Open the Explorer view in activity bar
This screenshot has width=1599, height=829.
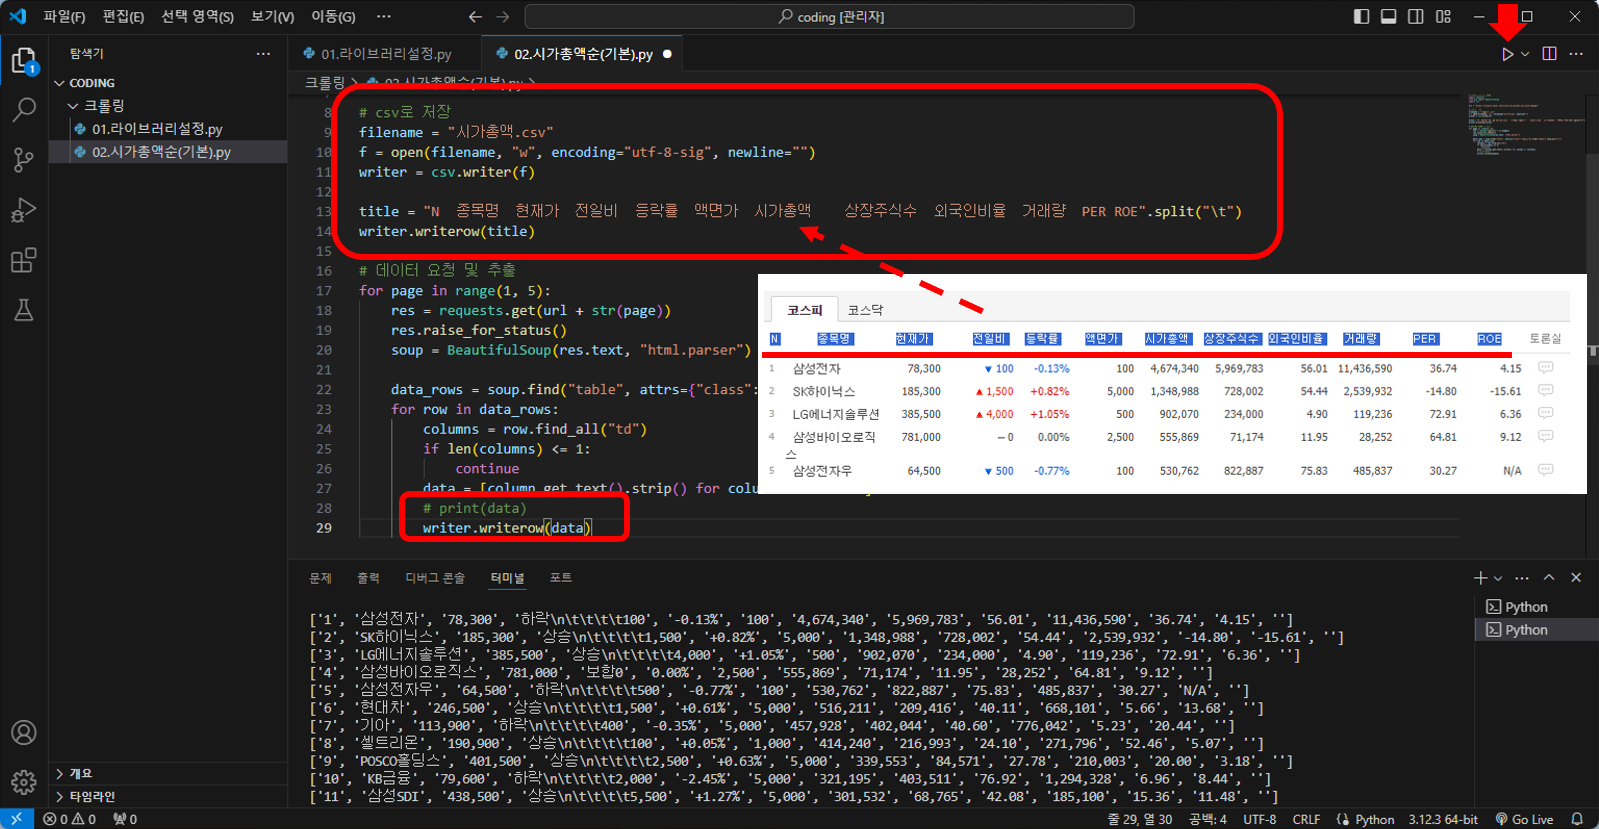[24, 61]
